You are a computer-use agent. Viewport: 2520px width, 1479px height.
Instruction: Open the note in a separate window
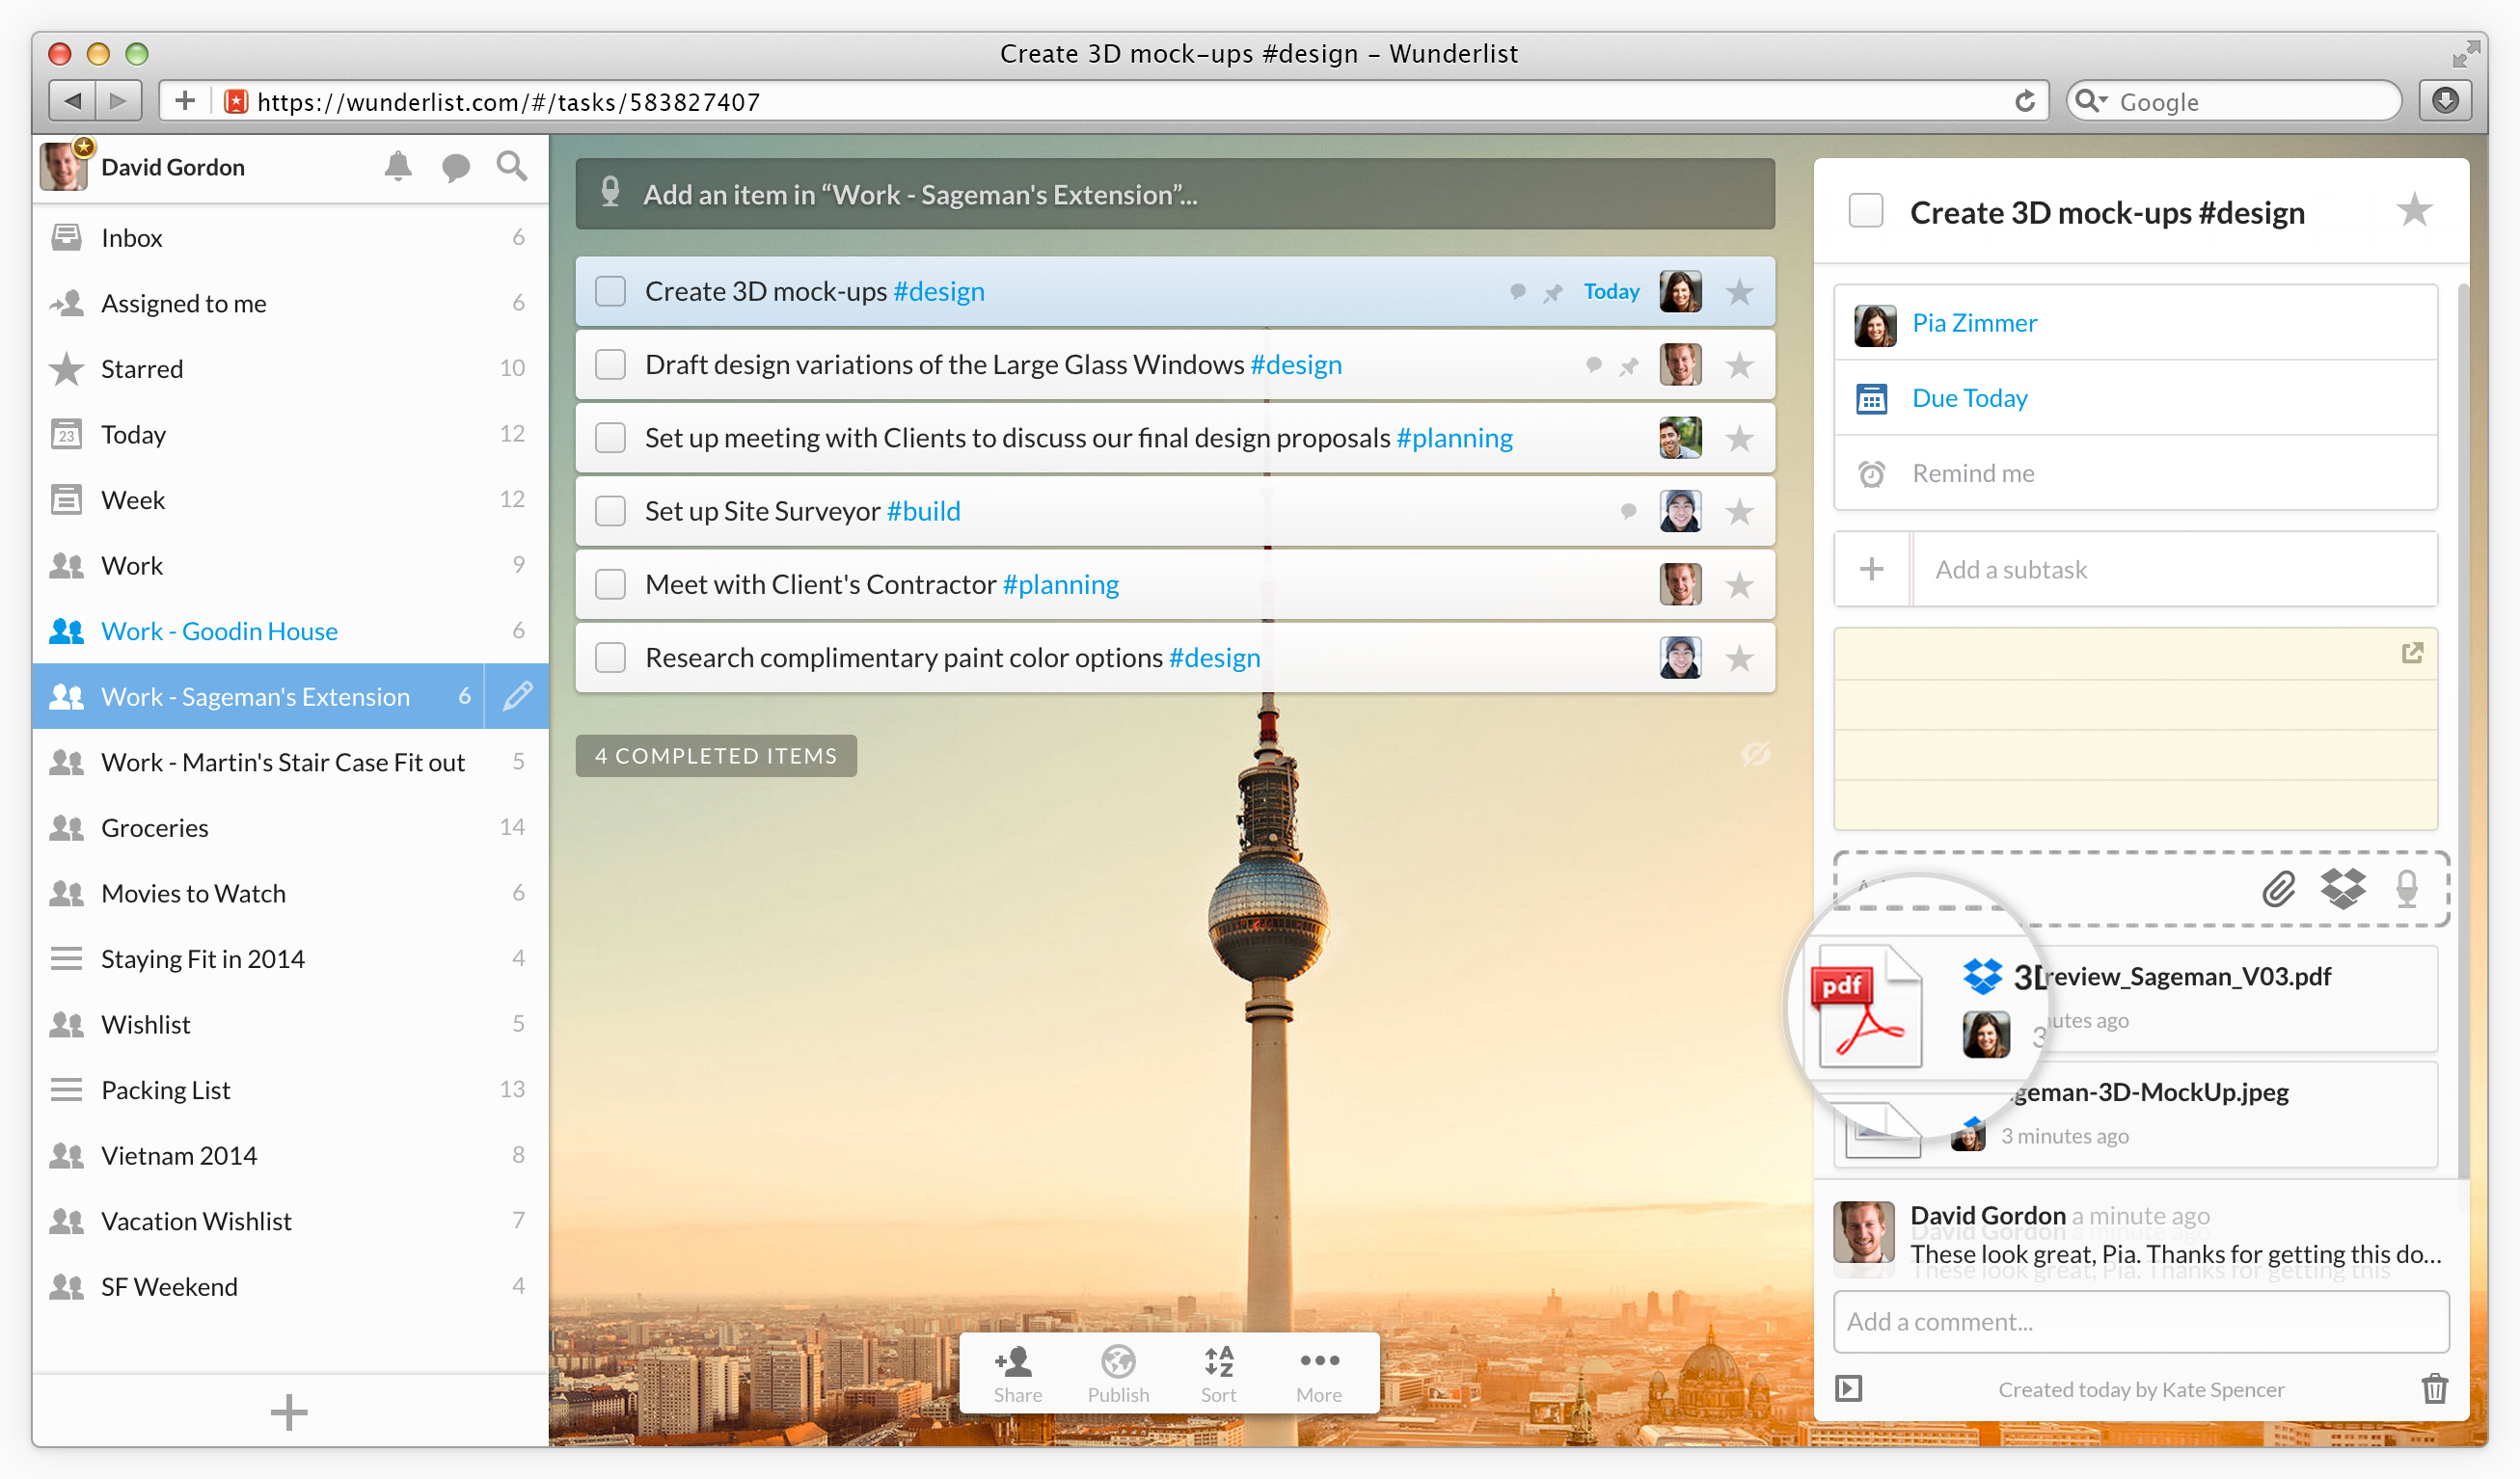2412,653
